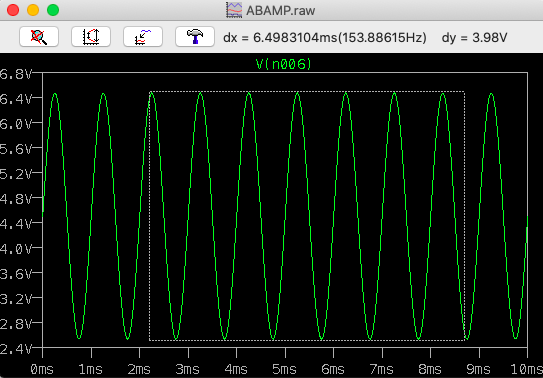
Task: Click the 6.4V label on vertical axis
Action: click(15, 99)
